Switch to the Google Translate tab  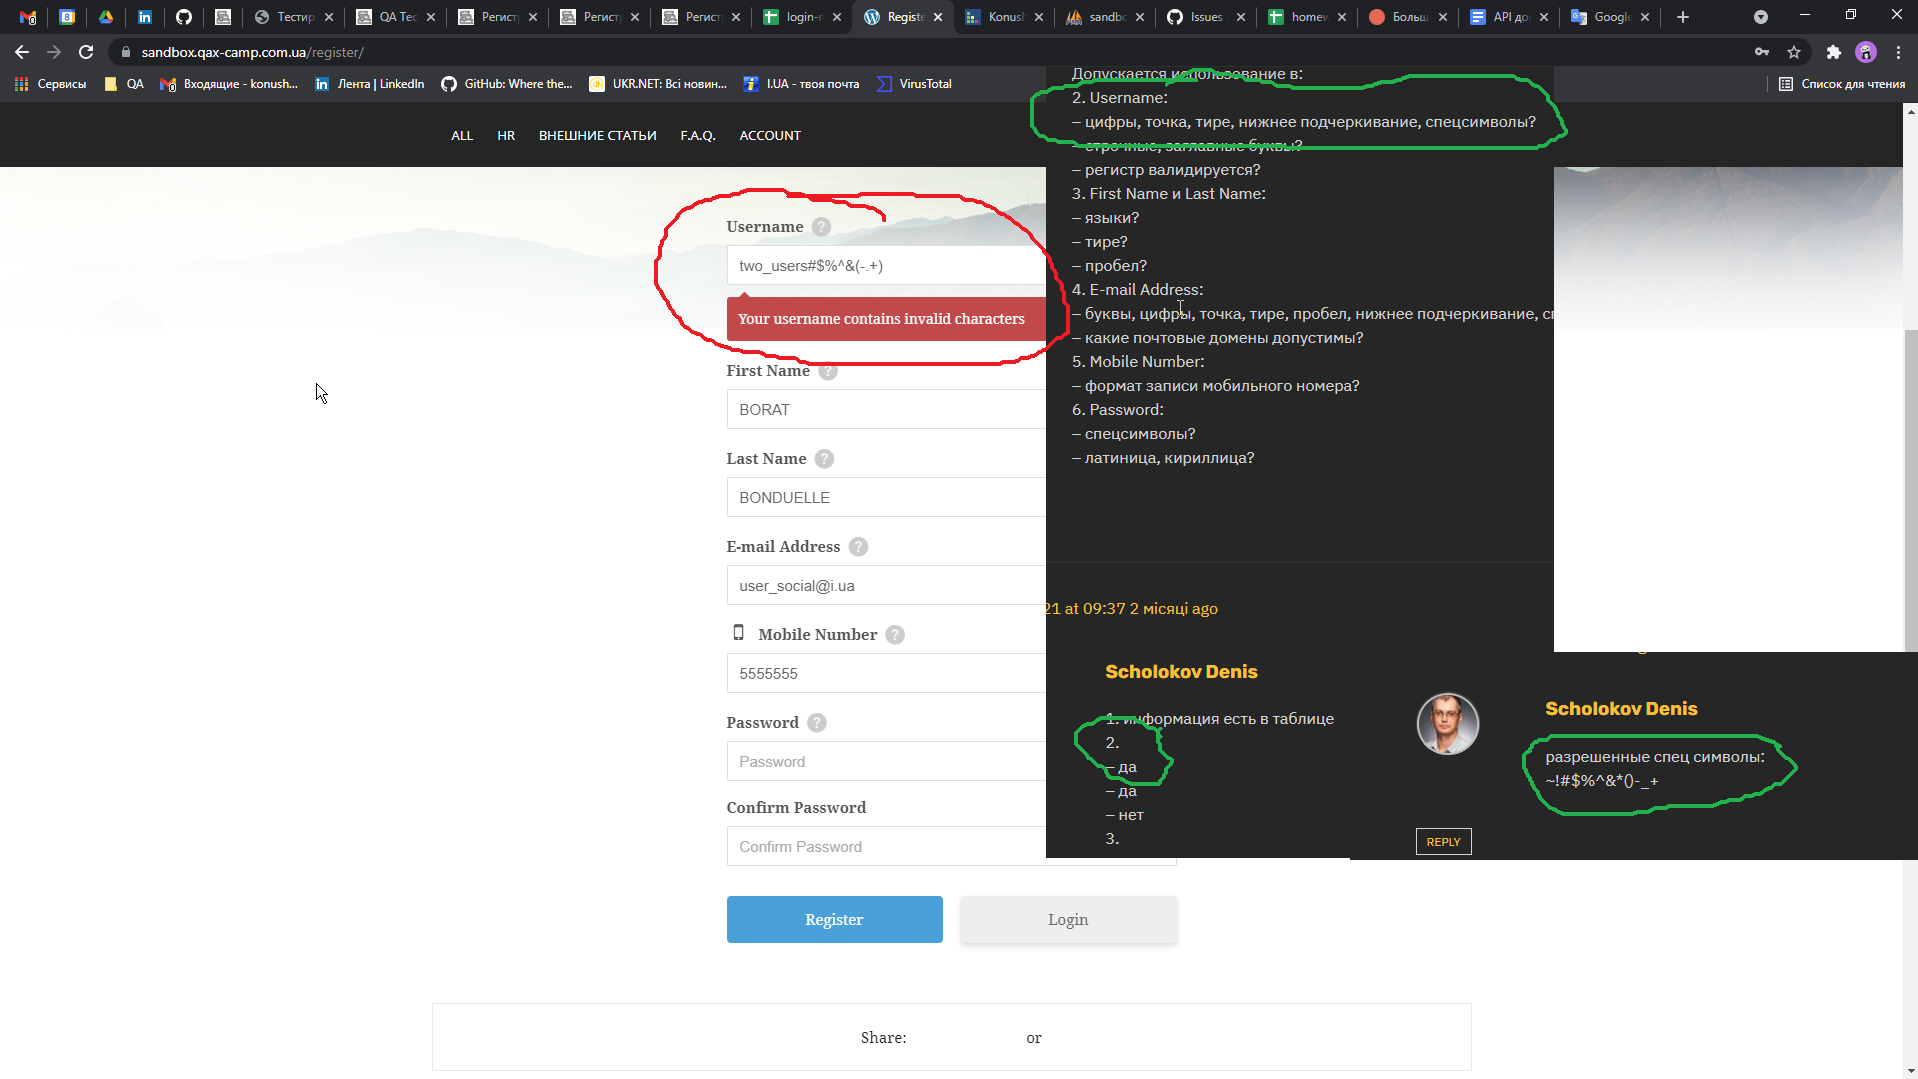[1610, 17]
